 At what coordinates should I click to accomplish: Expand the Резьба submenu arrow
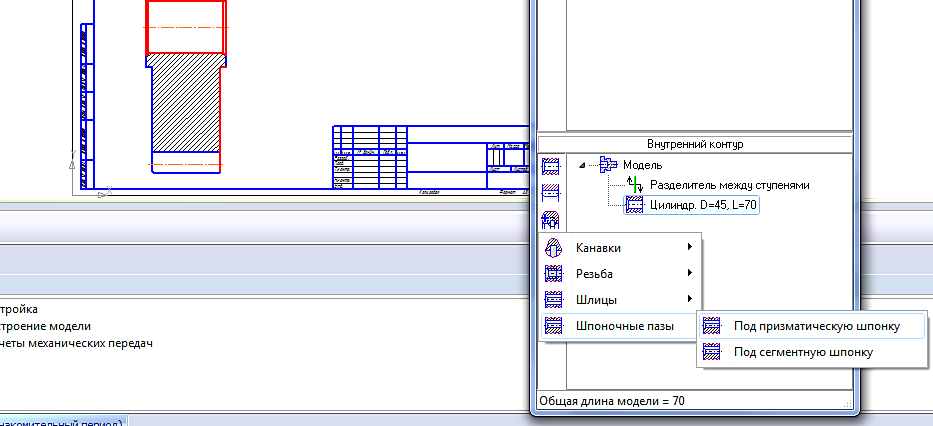688,273
